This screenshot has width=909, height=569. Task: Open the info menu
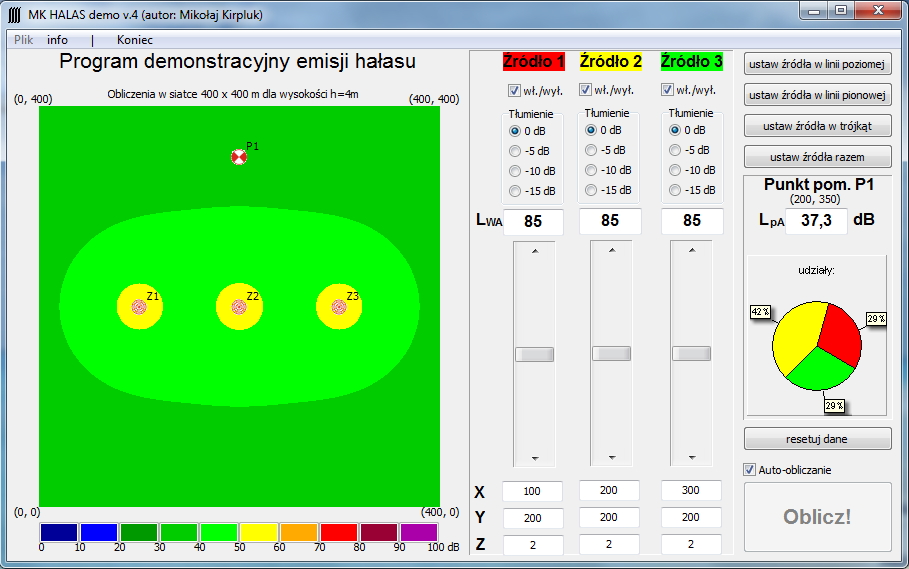click(x=58, y=40)
